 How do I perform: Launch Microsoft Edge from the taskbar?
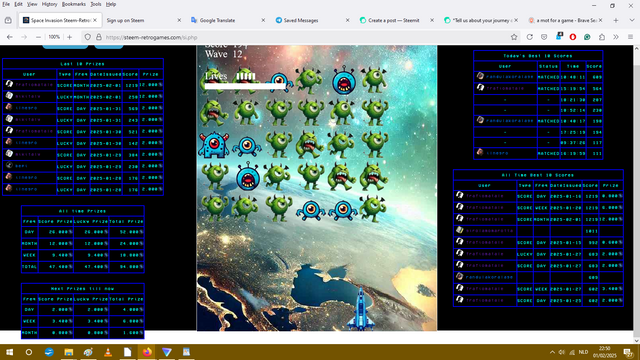click(x=49, y=352)
